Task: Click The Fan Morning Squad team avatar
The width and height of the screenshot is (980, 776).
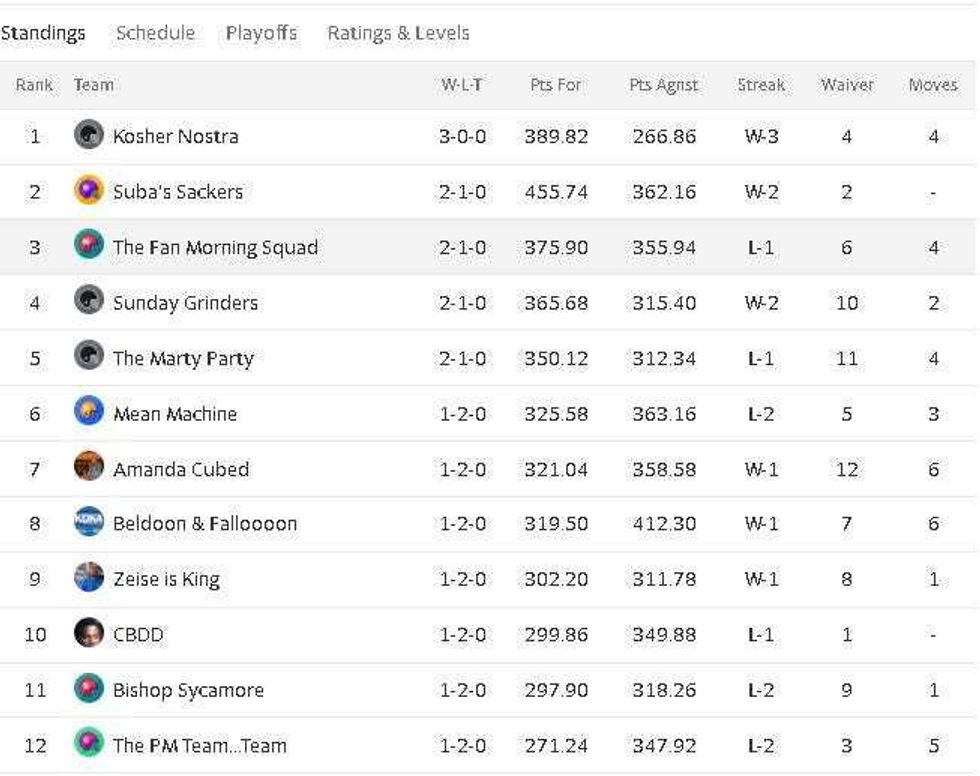Action: (x=89, y=245)
